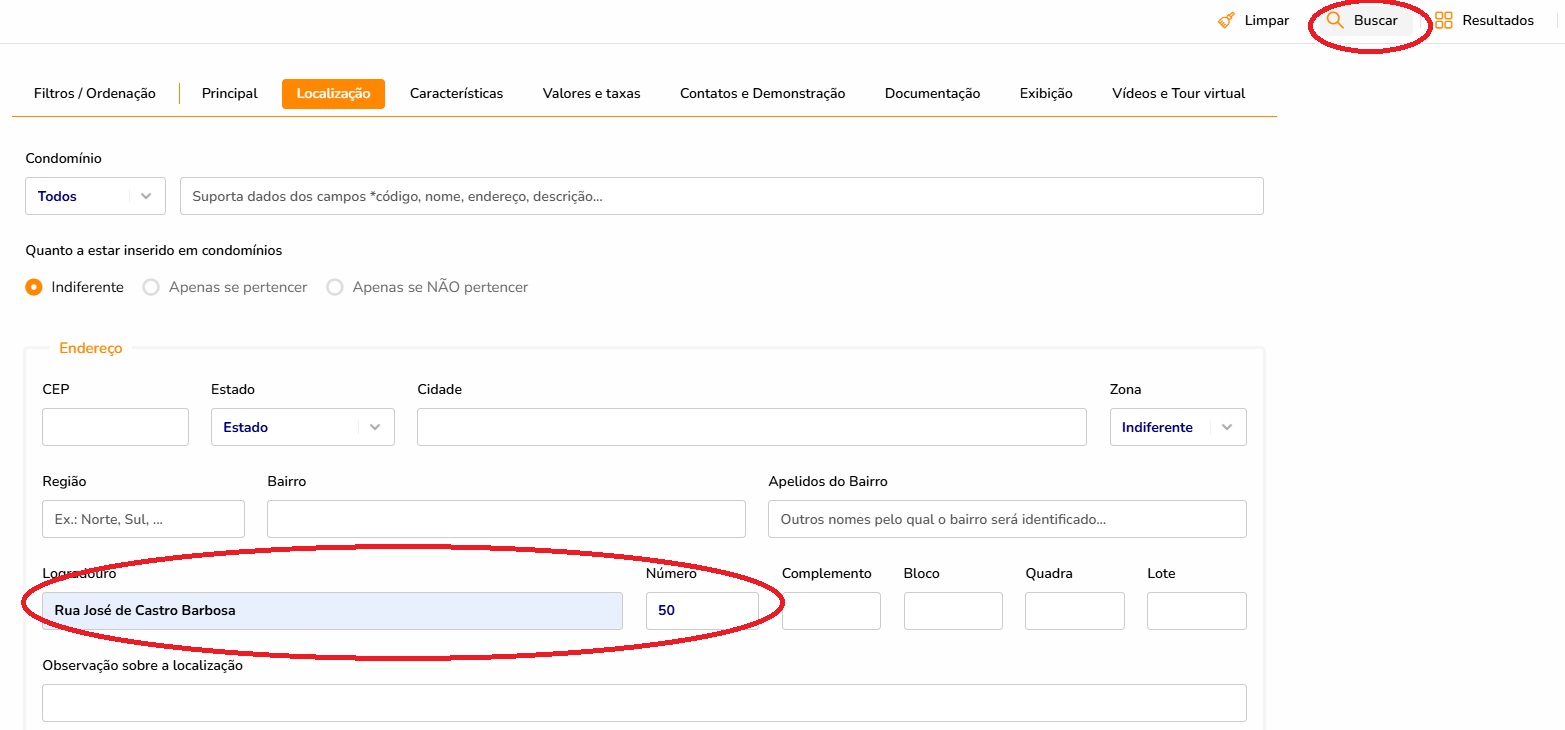Choose 'Apenas se NÃO pertencer' radio

tap(335, 287)
